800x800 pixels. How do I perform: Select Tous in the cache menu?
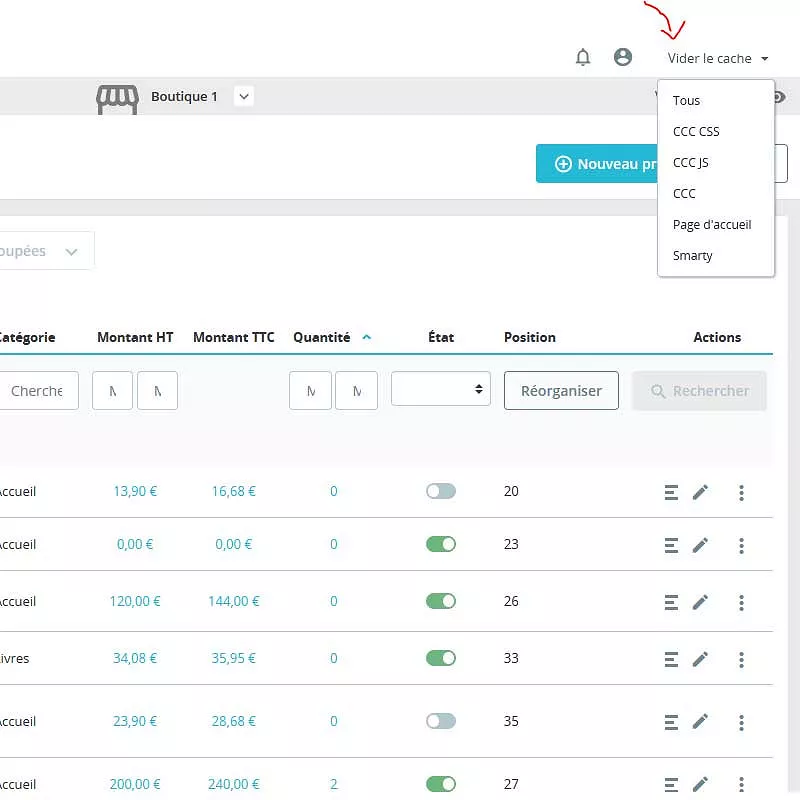686,101
